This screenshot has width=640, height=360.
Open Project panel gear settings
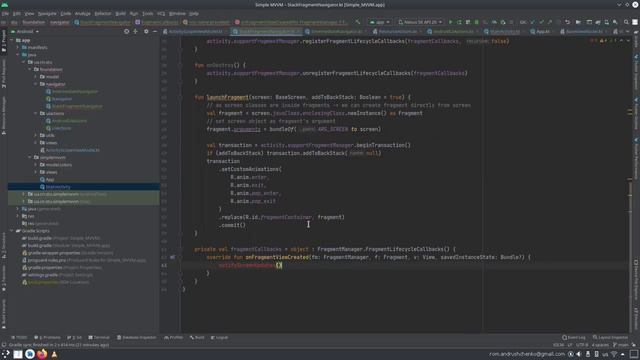pyautogui.click(x=146, y=31)
